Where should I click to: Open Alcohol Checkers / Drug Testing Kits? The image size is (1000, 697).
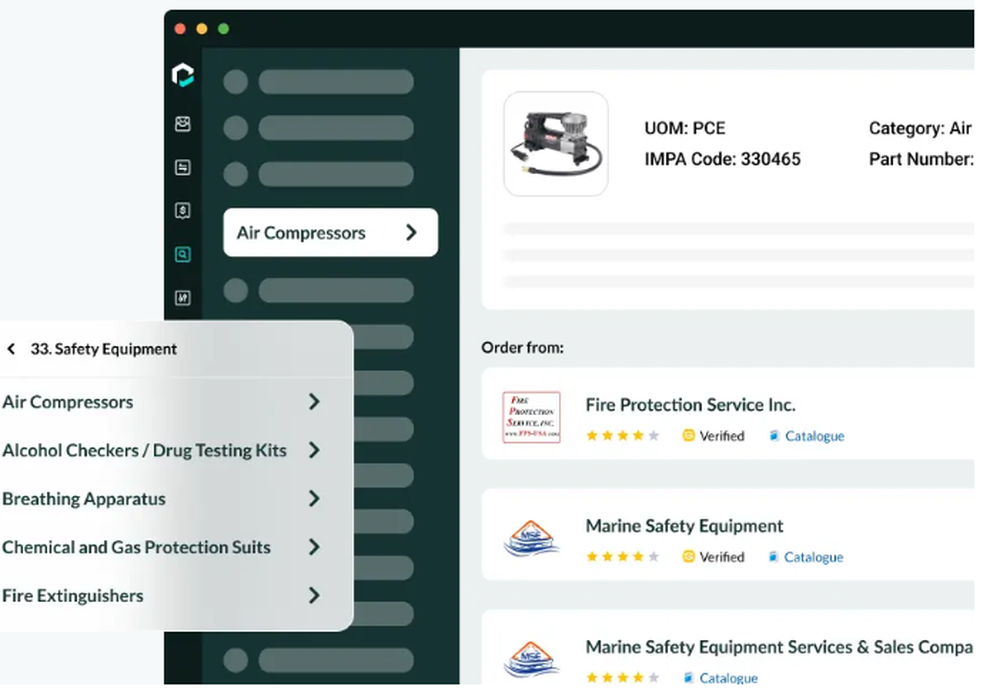click(x=144, y=450)
